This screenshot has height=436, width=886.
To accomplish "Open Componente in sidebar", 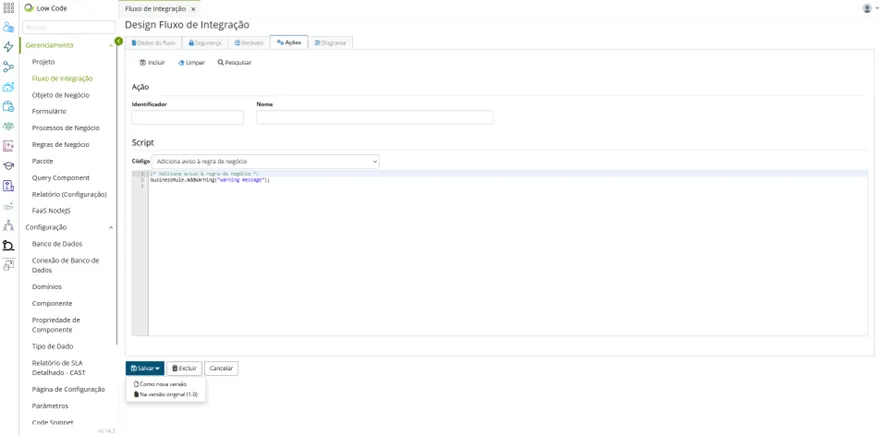I will click(x=52, y=303).
